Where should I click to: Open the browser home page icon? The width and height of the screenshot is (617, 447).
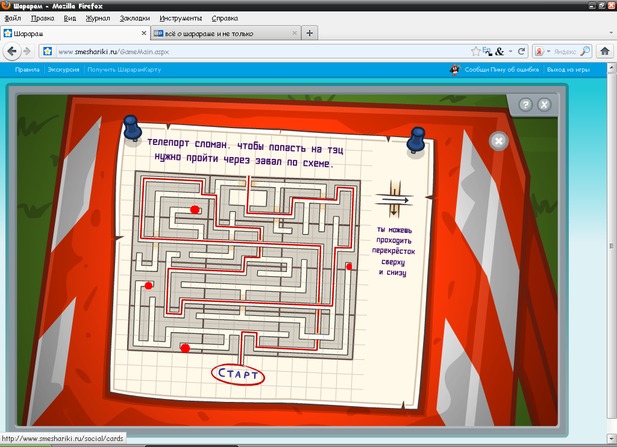(x=605, y=51)
